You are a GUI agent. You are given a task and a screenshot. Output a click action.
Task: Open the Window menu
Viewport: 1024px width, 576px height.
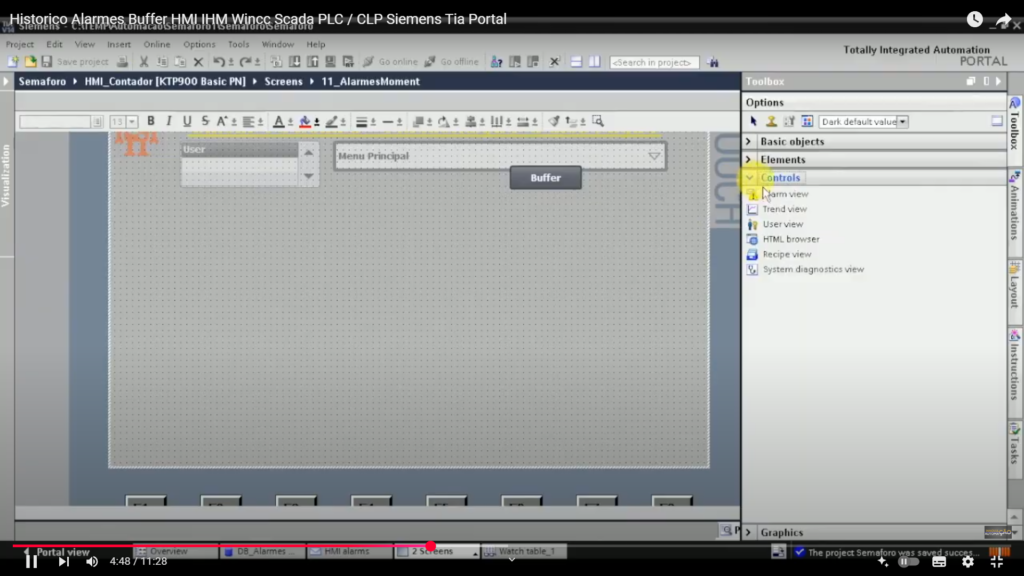pyautogui.click(x=278, y=44)
